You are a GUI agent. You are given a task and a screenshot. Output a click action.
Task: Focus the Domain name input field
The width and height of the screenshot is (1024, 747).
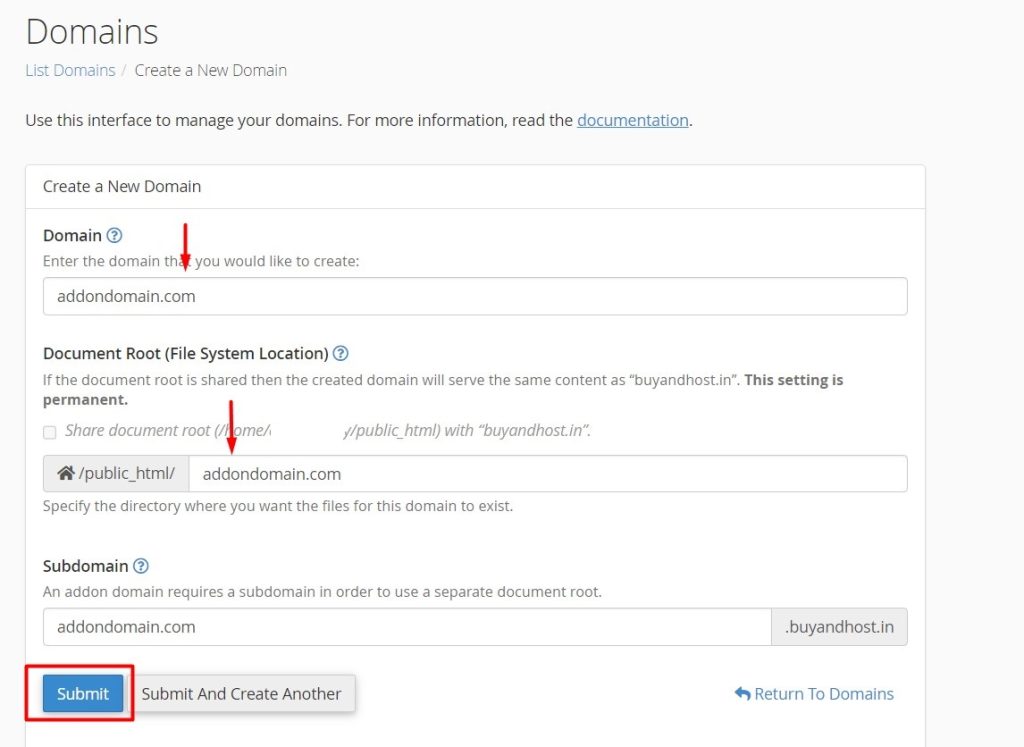pyautogui.click(x=475, y=297)
